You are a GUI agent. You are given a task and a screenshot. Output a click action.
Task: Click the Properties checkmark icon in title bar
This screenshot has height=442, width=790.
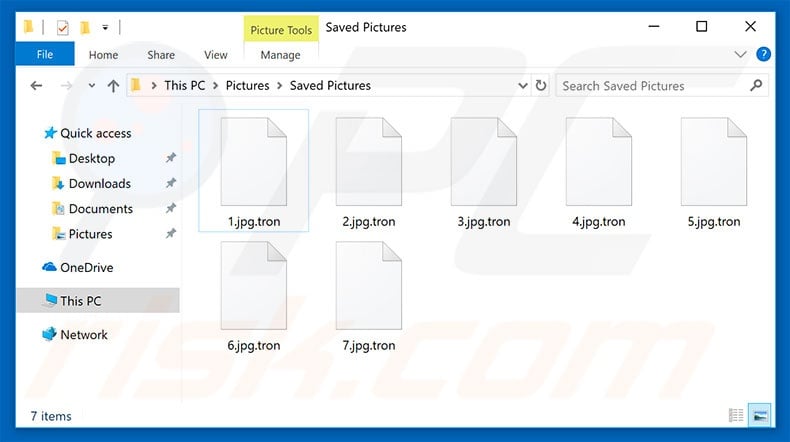tap(62, 28)
